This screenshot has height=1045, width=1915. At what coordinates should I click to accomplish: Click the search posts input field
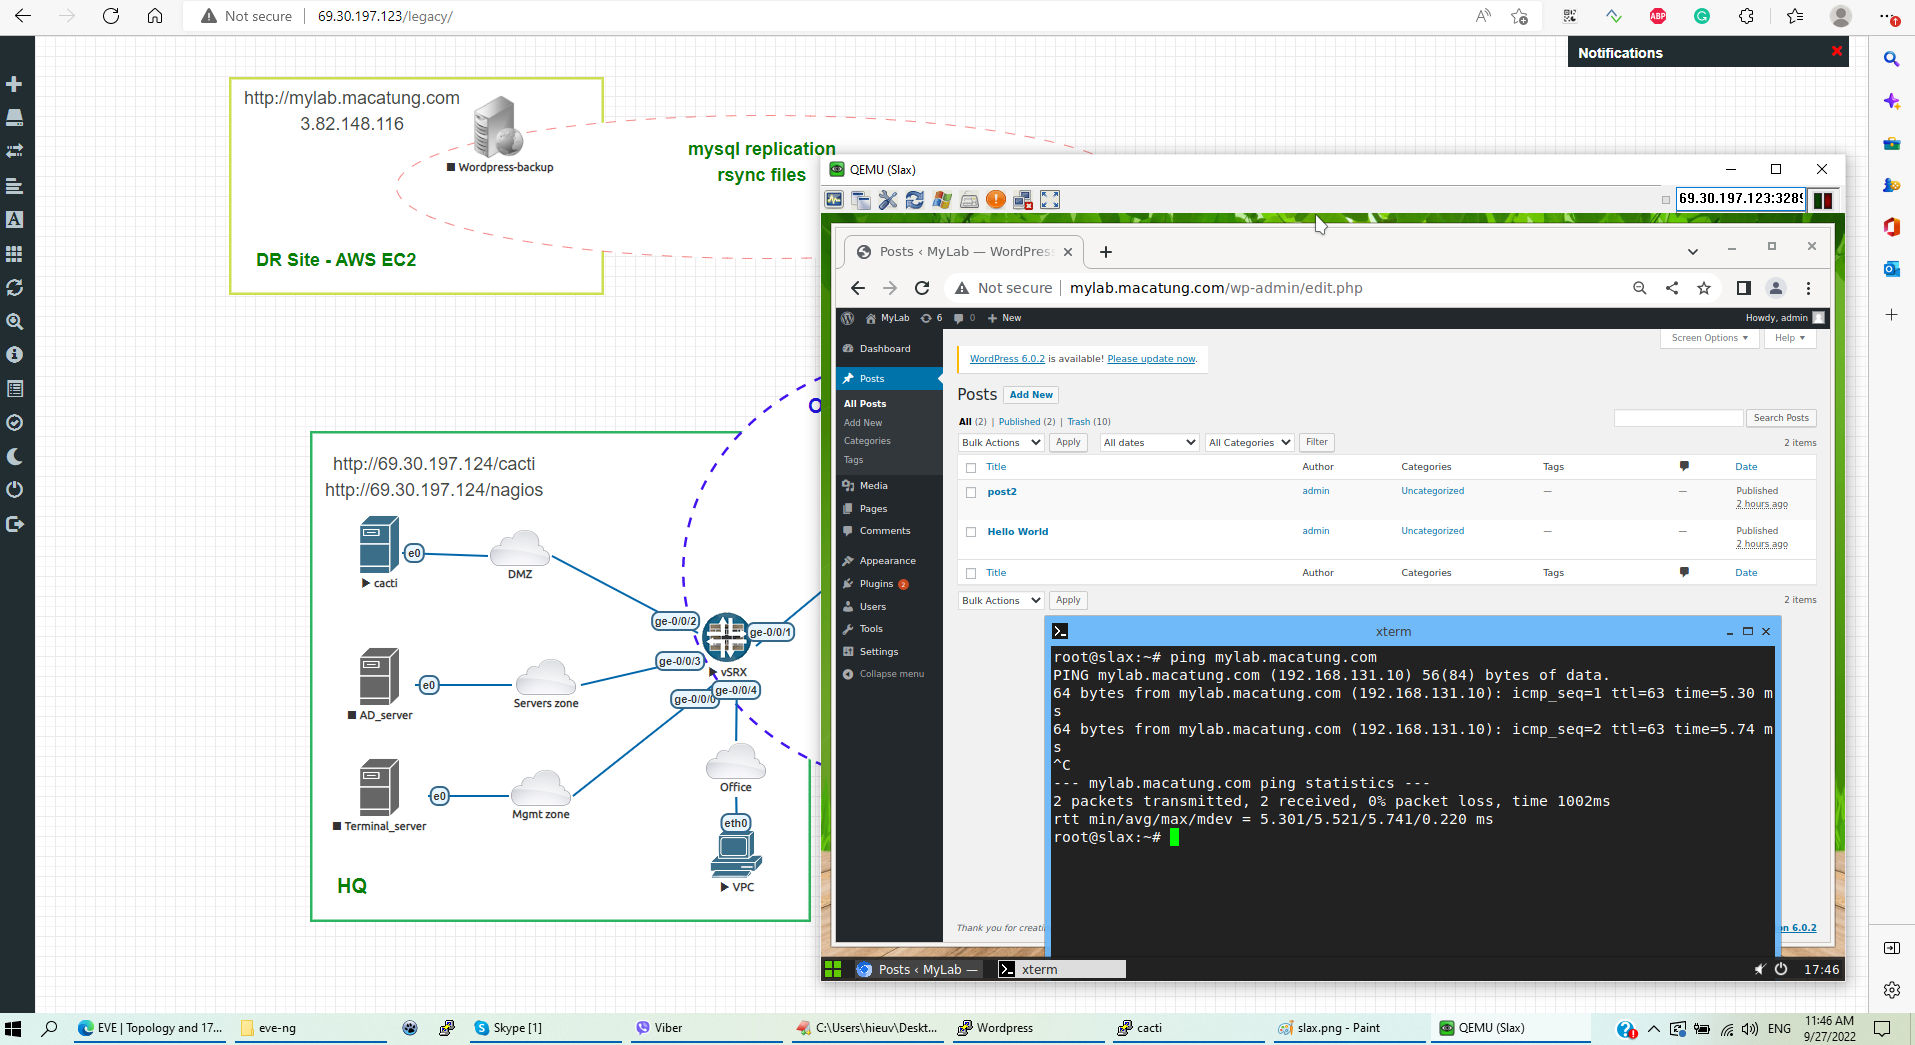(x=1678, y=418)
